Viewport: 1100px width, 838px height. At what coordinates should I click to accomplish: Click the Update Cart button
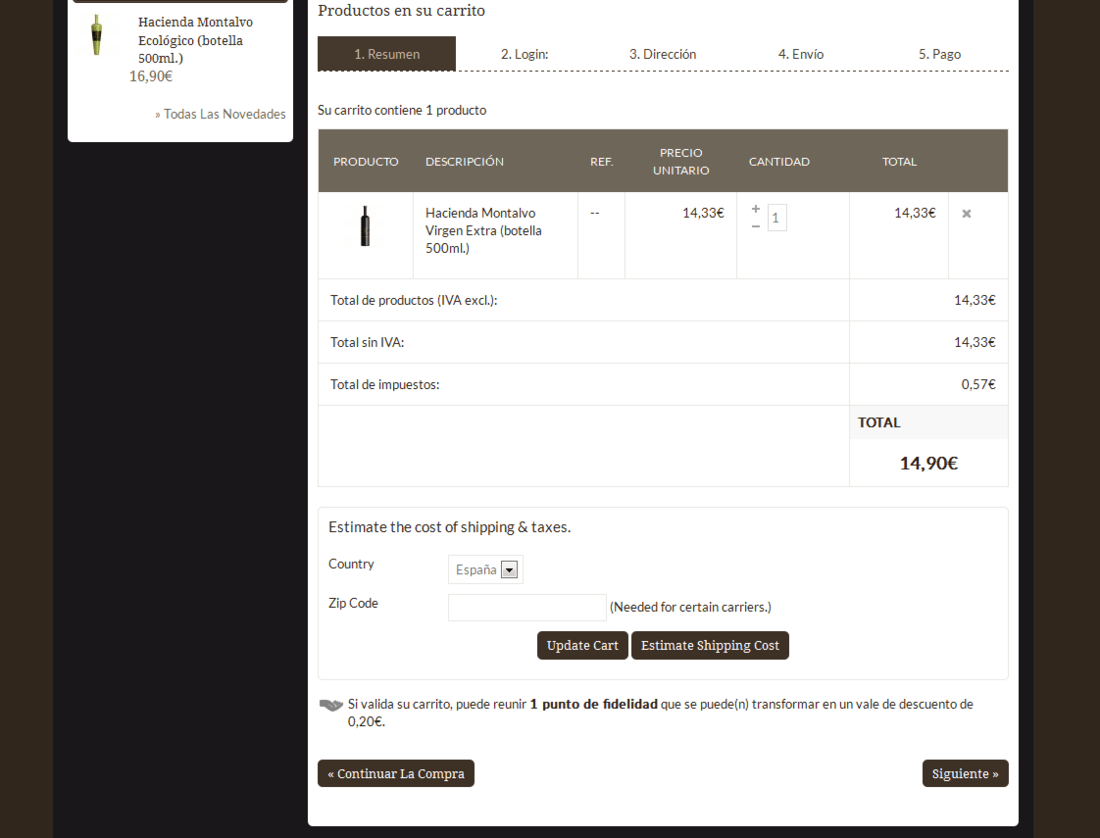tap(582, 645)
